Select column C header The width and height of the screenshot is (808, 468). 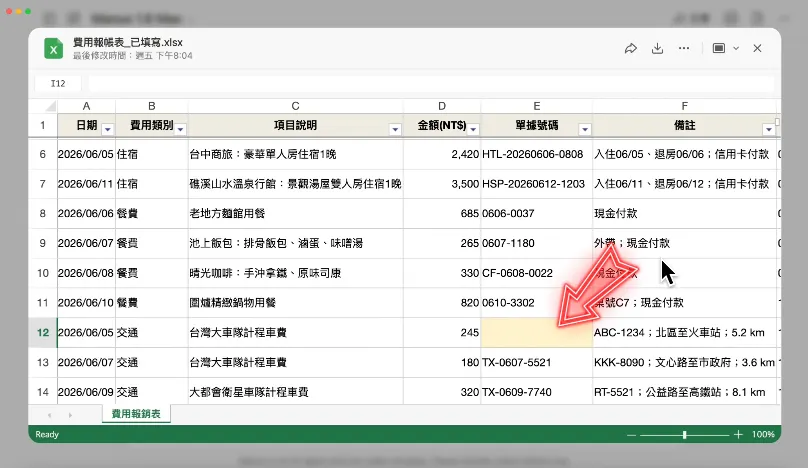pos(295,106)
